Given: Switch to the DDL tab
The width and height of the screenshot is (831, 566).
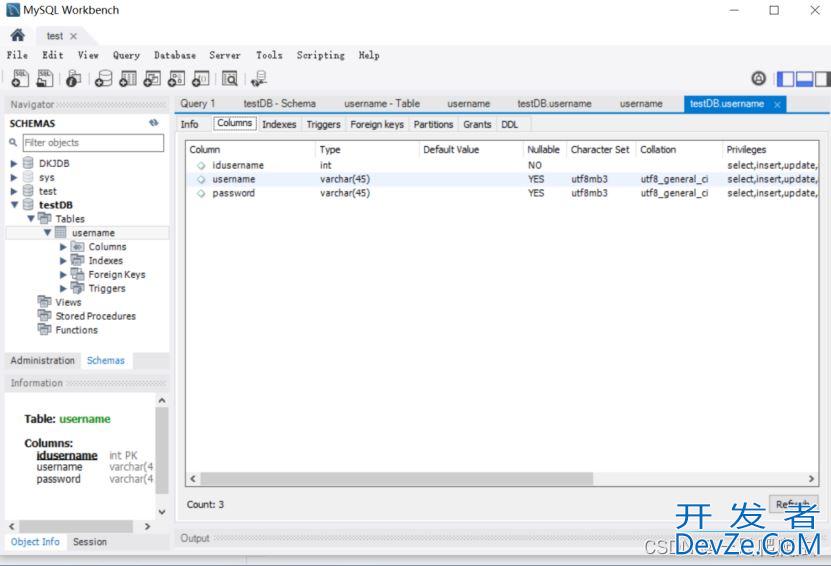Looking at the screenshot, I should pos(509,124).
